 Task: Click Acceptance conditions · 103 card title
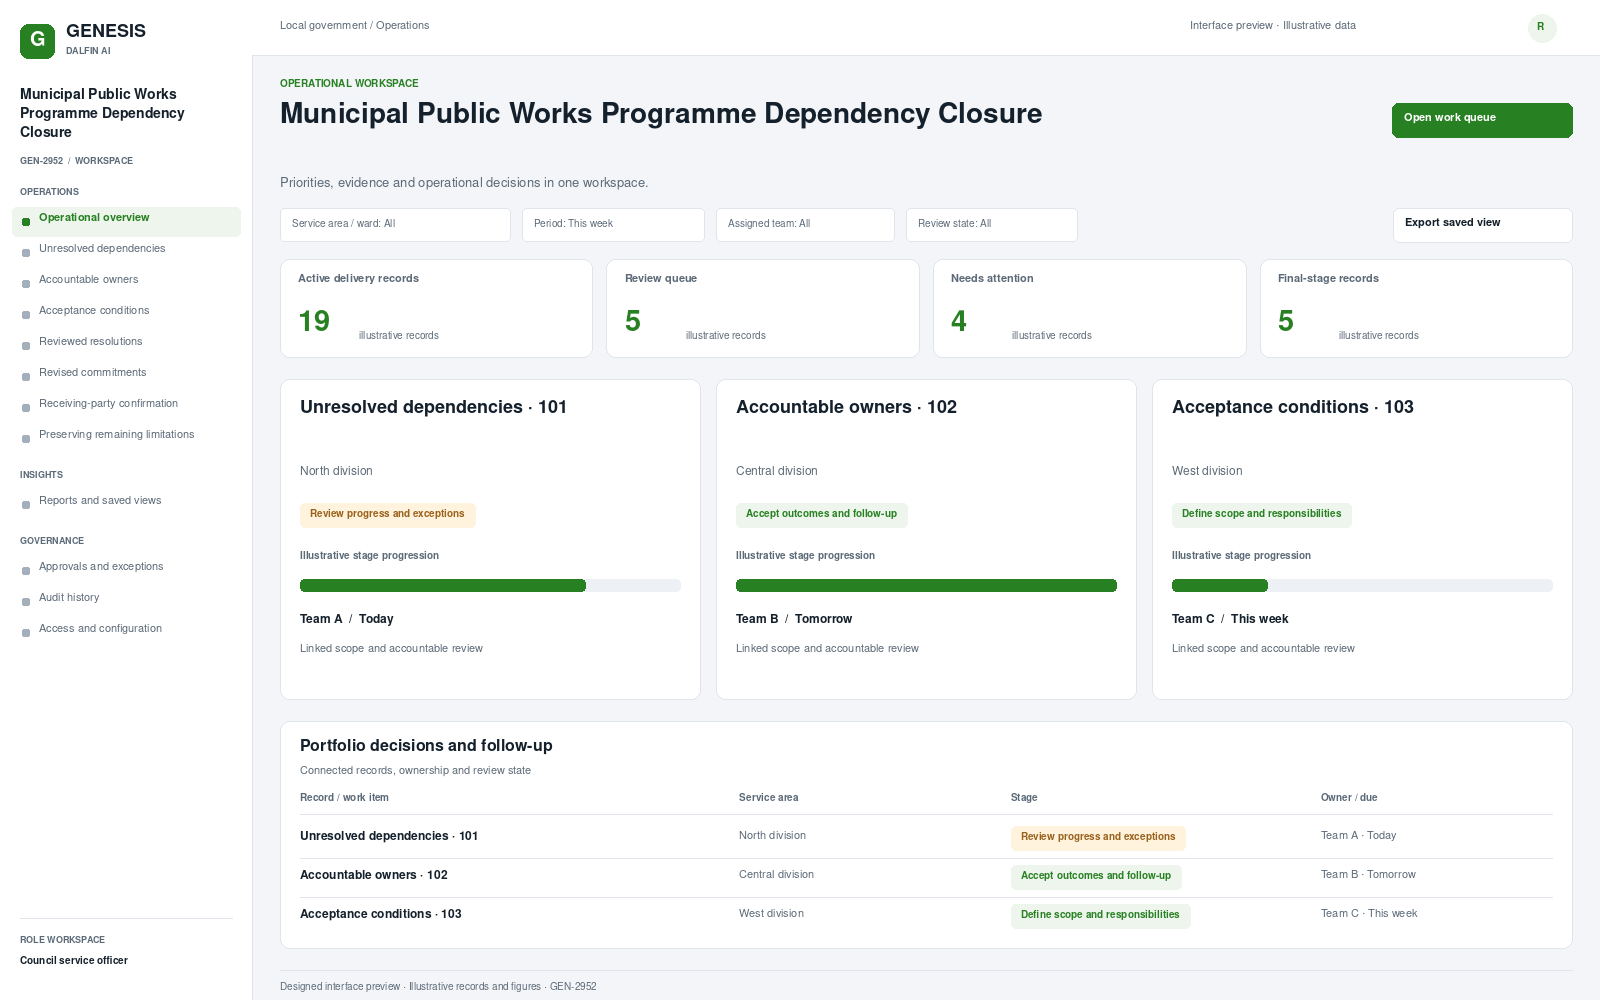tap(1292, 407)
